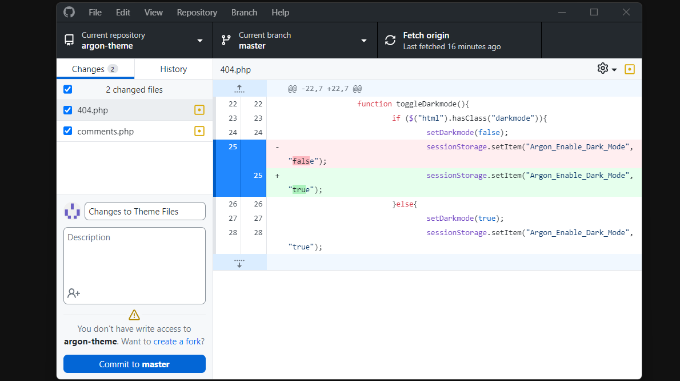Click the @@ -22,7 +22,7 @@ hunk header
The width and height of the screenshot is (680, 381).
click(325, 89)
